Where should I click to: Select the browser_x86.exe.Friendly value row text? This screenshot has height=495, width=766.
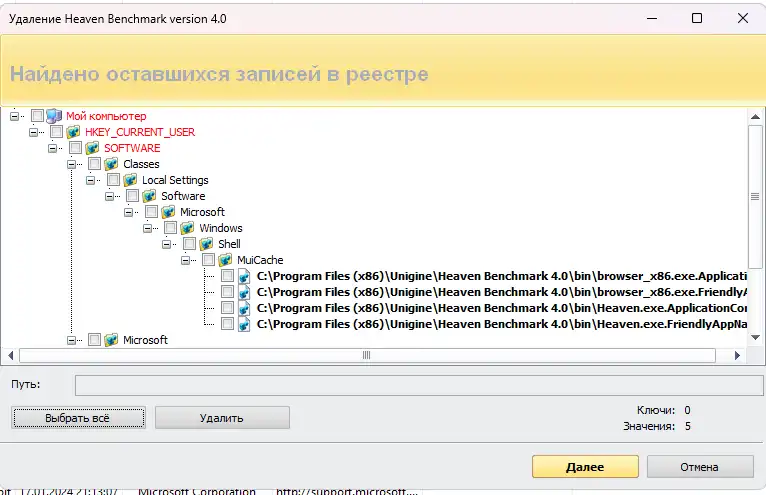click(x=502, y=292)
